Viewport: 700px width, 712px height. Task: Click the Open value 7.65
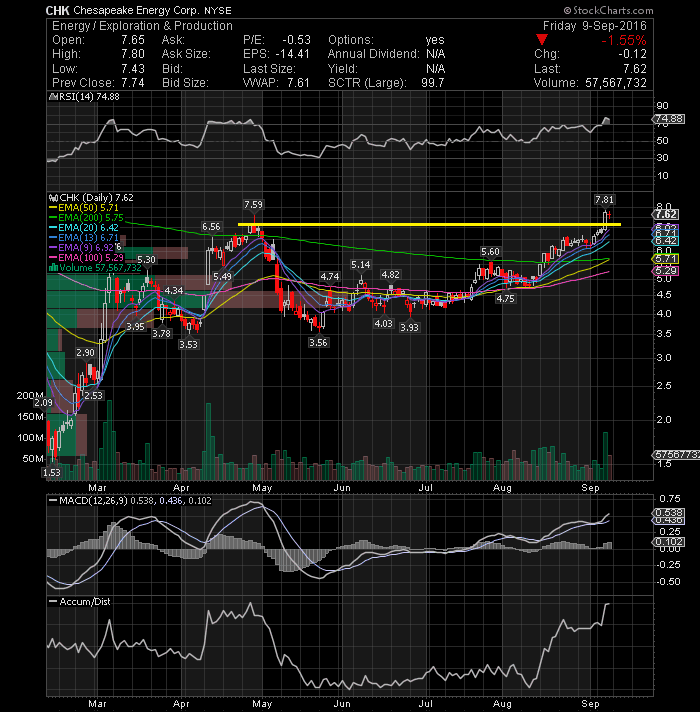point(133,40)
